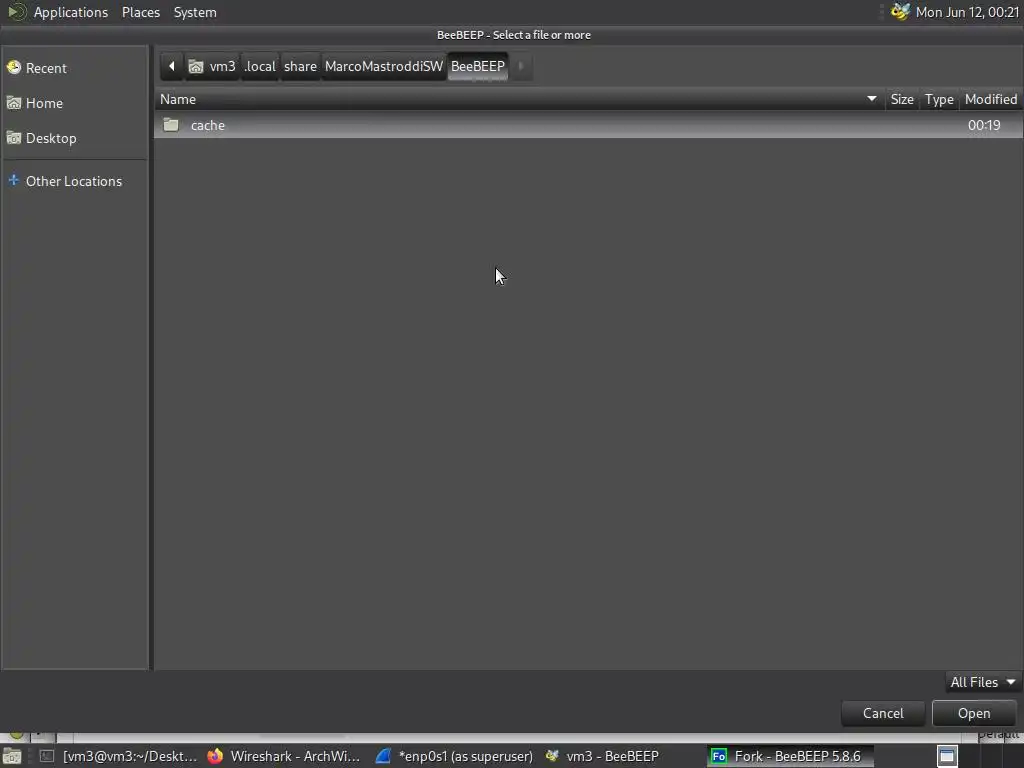
Task: Click the forward arrow in path bar
Action: pos(521,66)
